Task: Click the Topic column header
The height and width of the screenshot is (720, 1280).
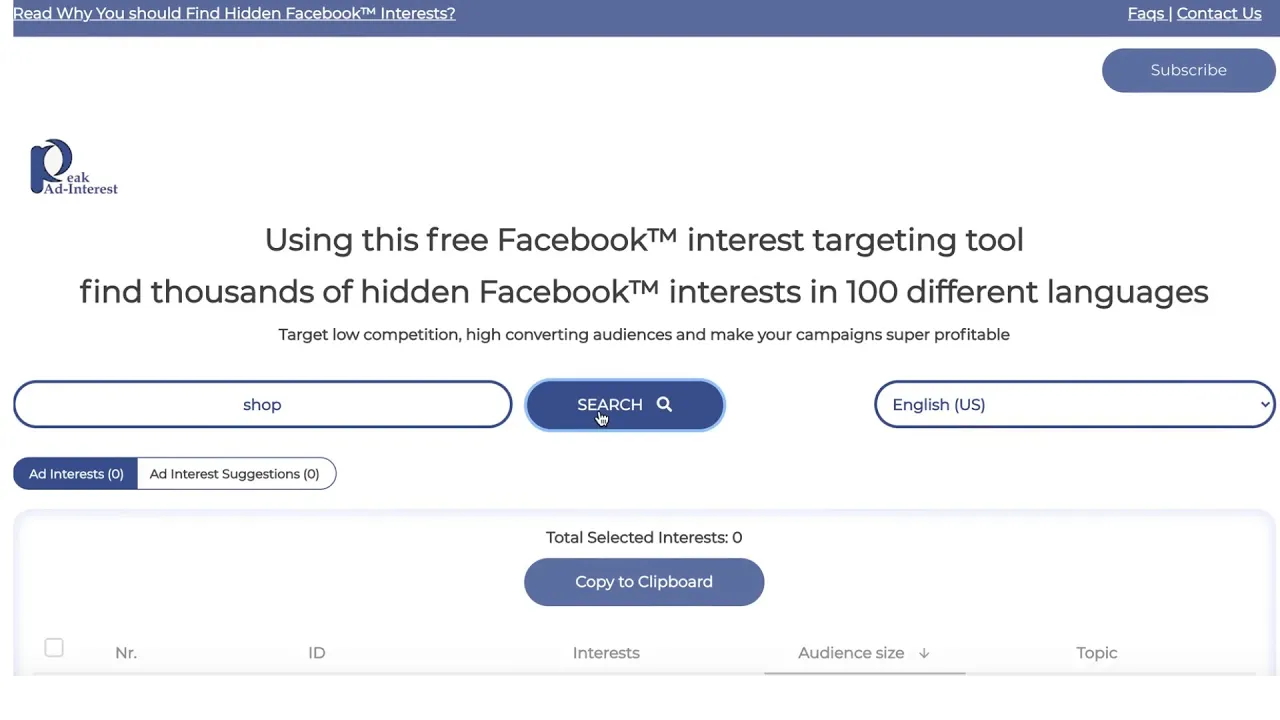Action: (x=1096, y=653)
